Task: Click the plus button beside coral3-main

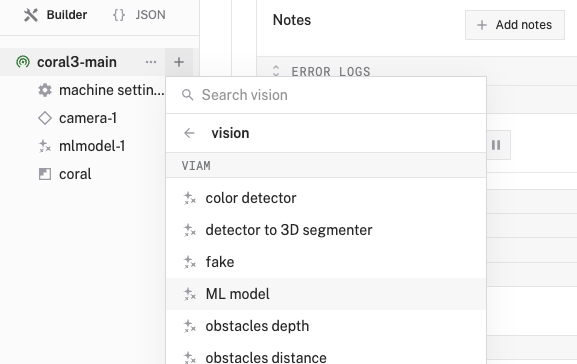Action: tap(179, 62)
